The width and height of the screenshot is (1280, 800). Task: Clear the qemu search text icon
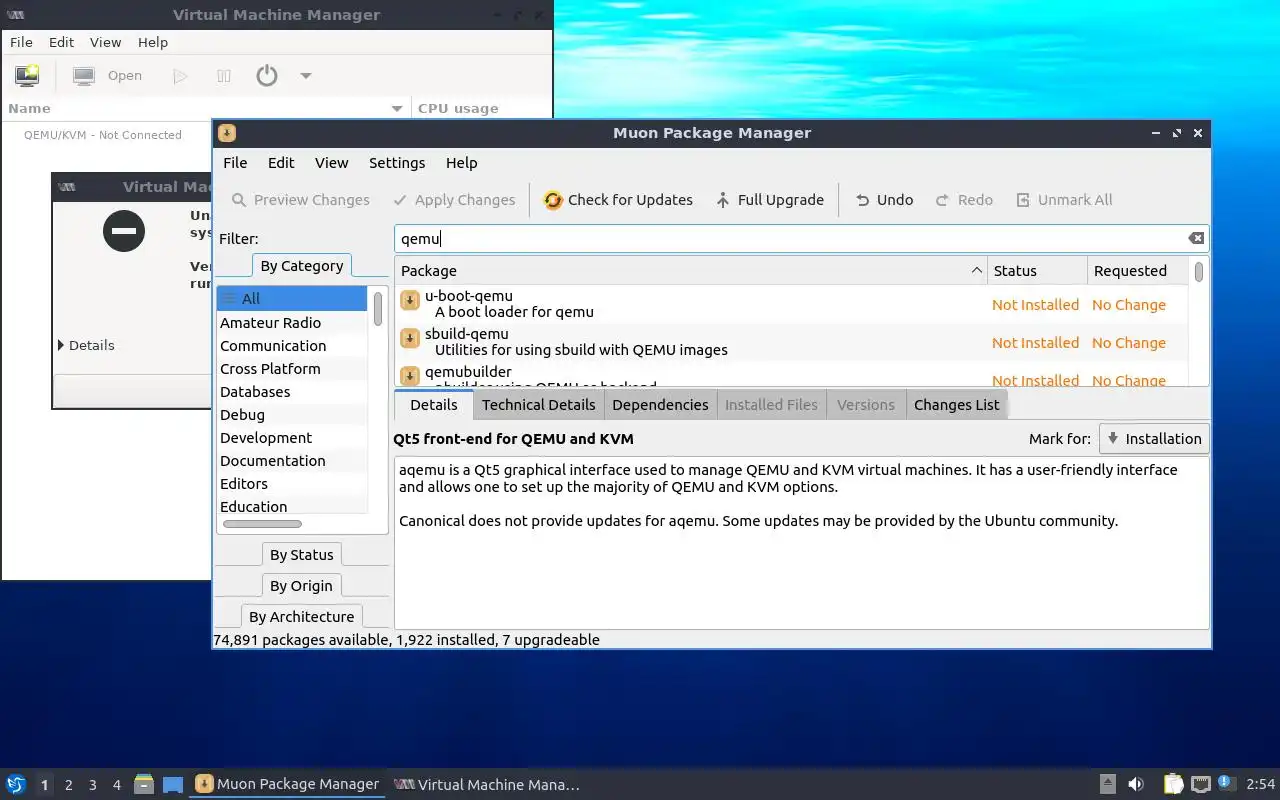(x=1196, y=238)
